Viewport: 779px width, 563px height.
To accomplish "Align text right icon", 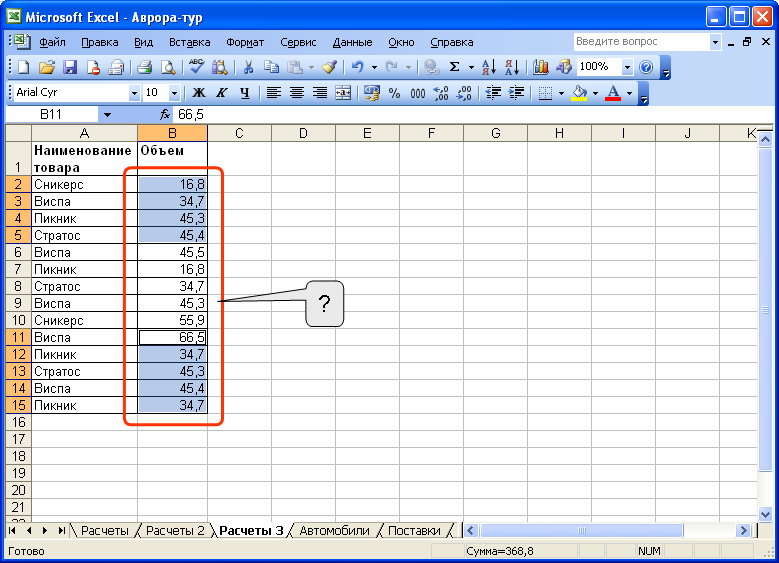I will [320, 93].
